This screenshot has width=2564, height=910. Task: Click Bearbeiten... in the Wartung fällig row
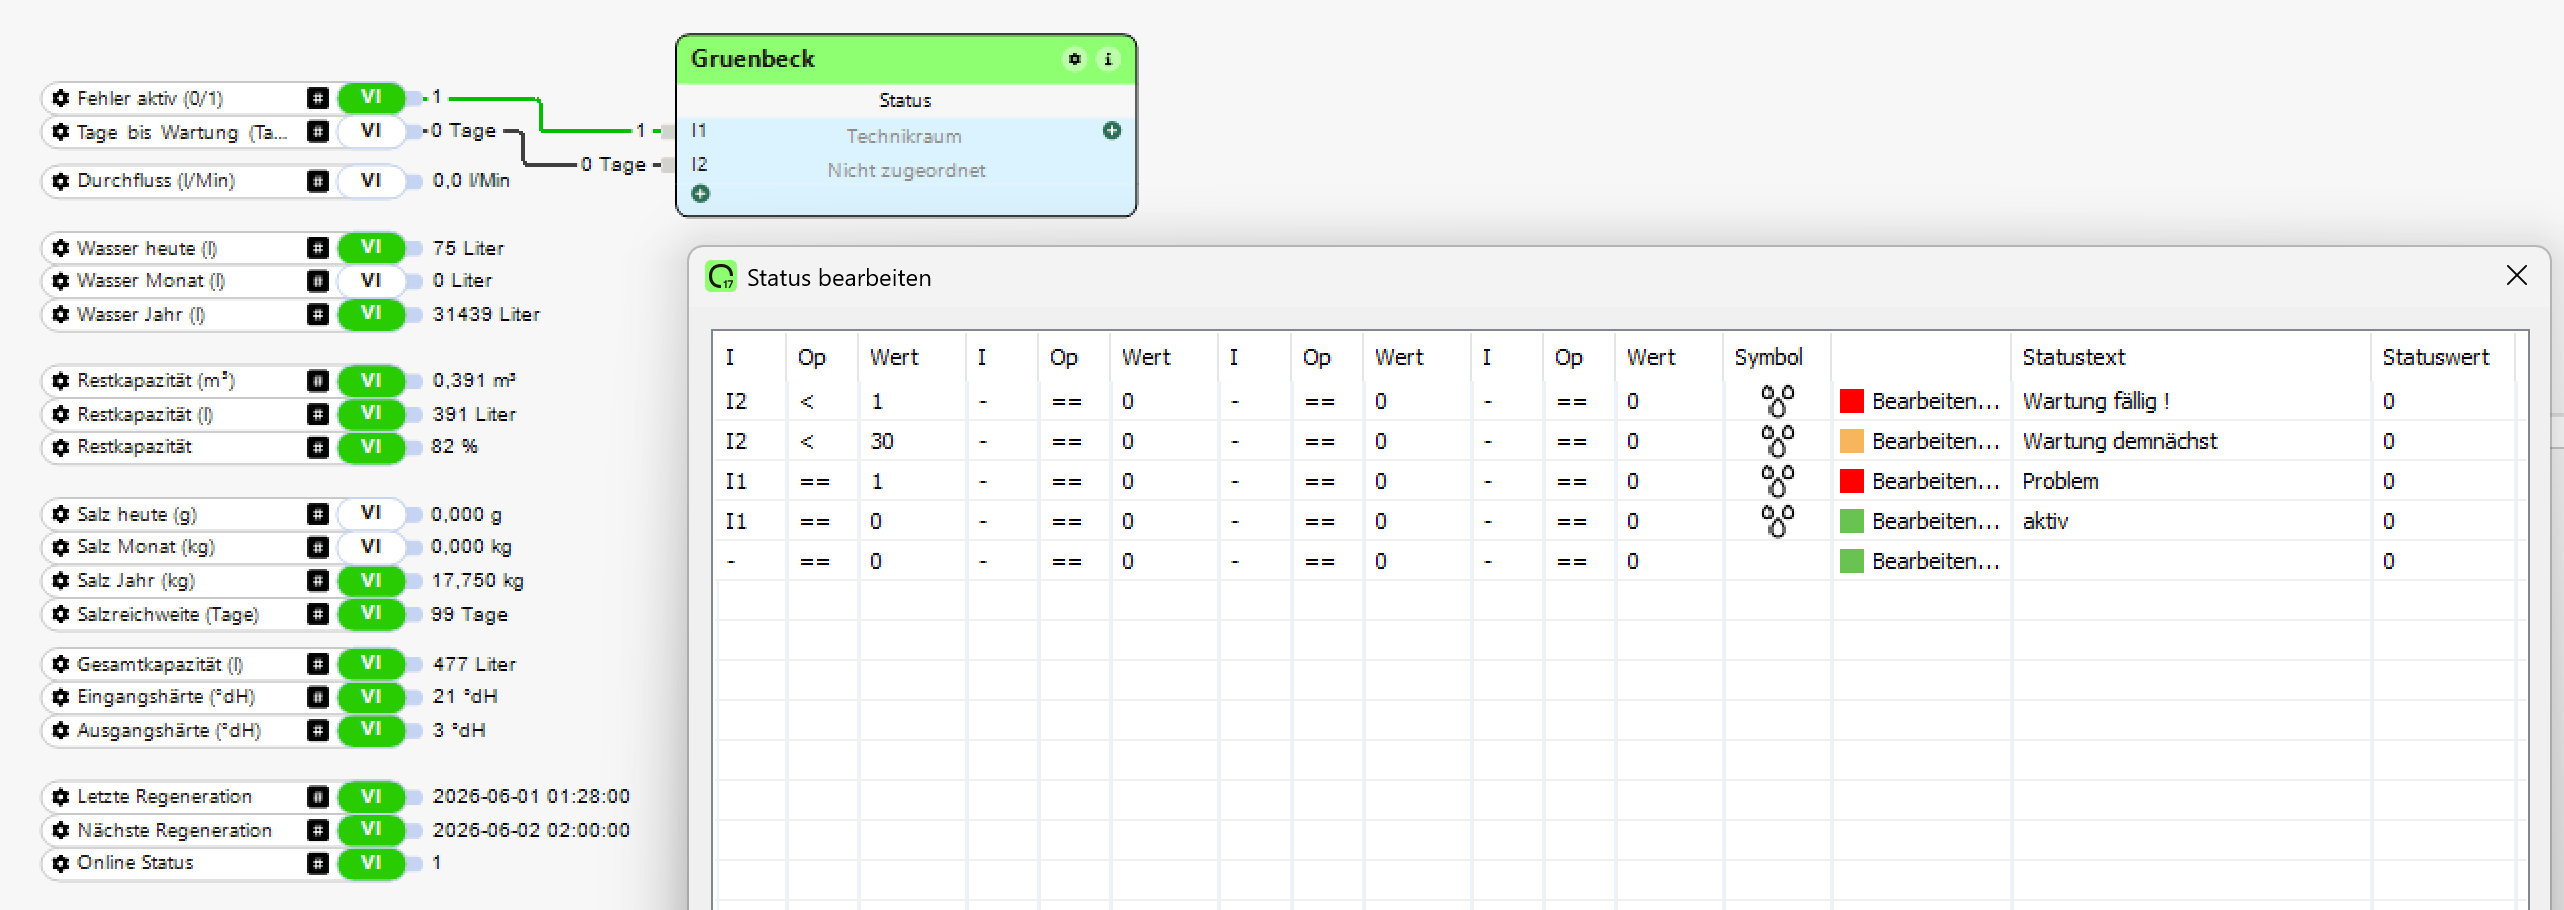tap(1936, 401)
